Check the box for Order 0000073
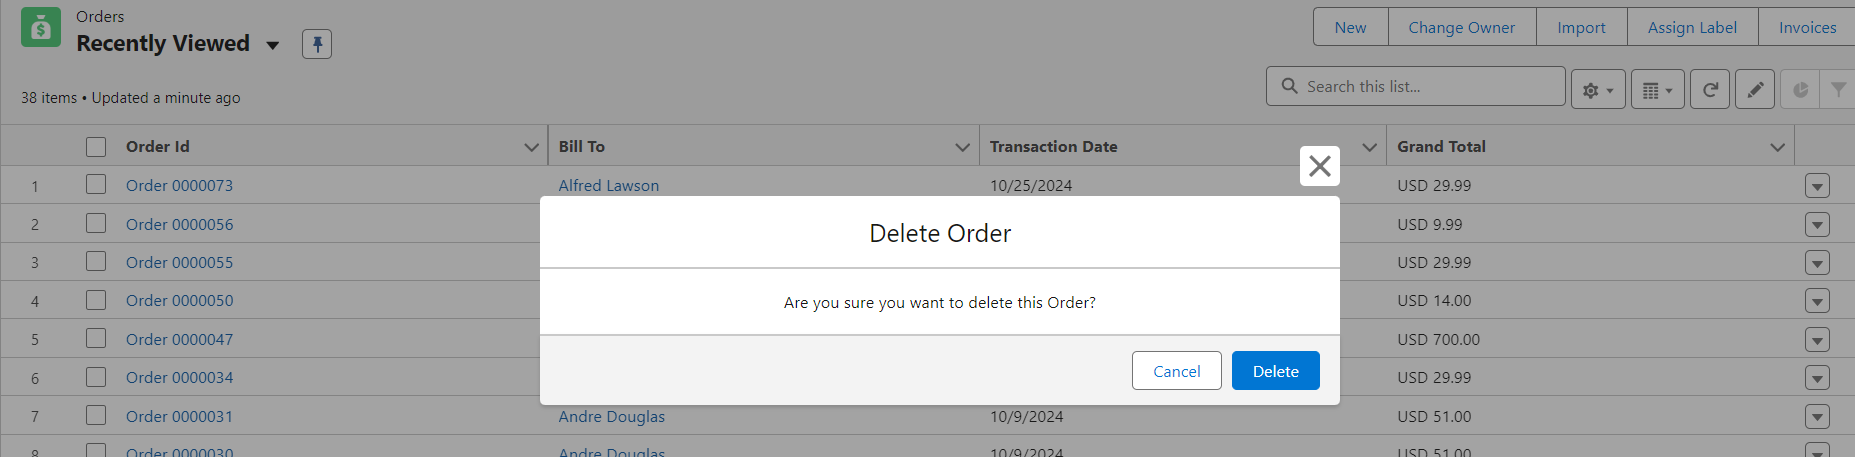Viewport: 1855px width, 457px height. click(96, 185)
